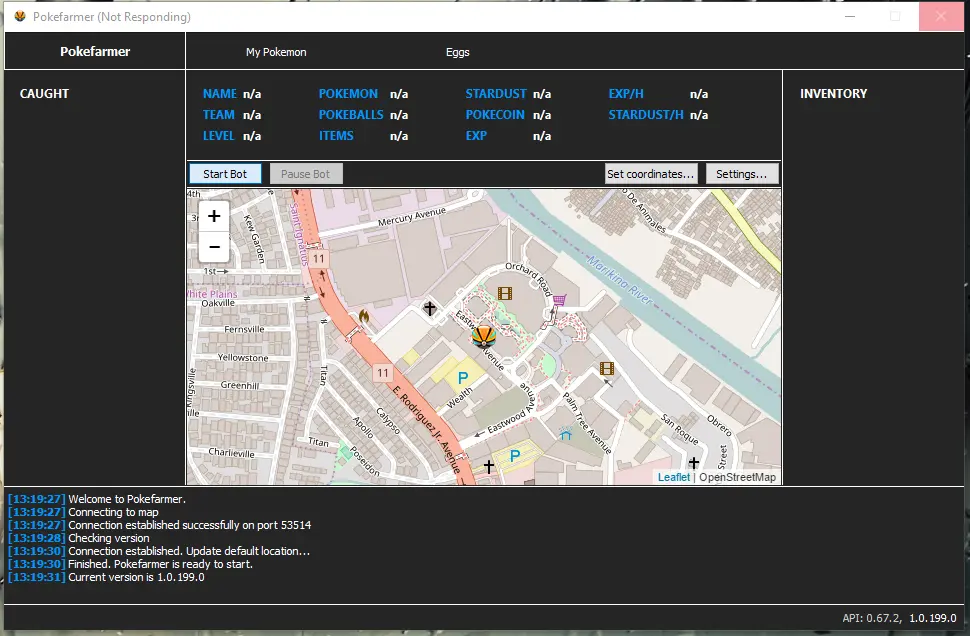970x636 pixels.
Task: Click the Pokefarmer app icon in title bar
Action: 20,16
